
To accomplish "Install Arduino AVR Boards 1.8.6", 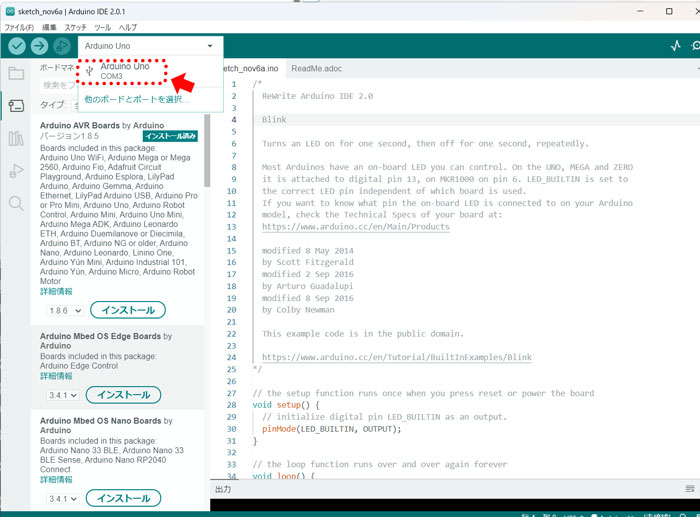I will [128, 310].
